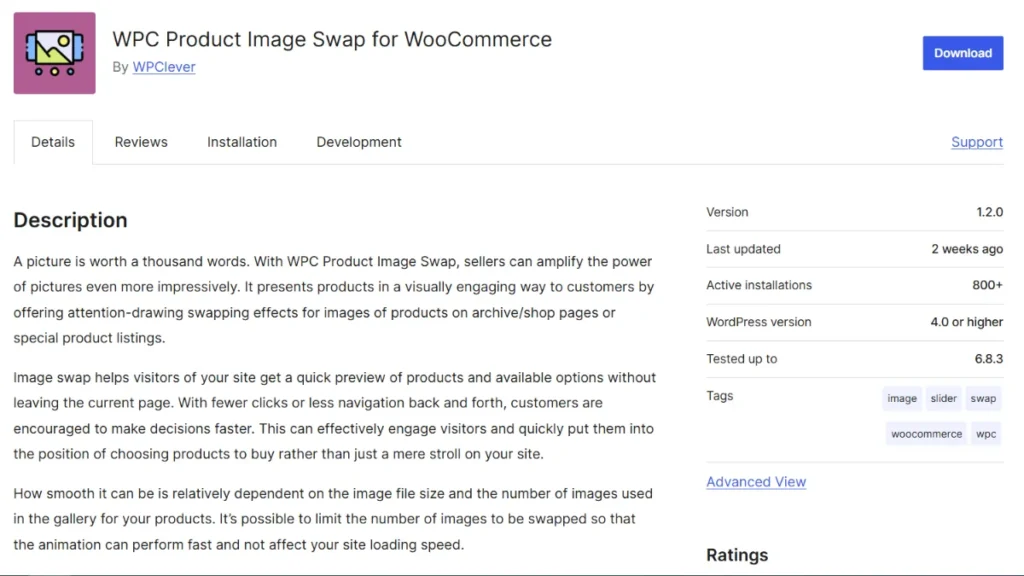This screenshot has height=576, width=1024.
Task: Switch to the Reviews tab
Action: click(140, 142)
